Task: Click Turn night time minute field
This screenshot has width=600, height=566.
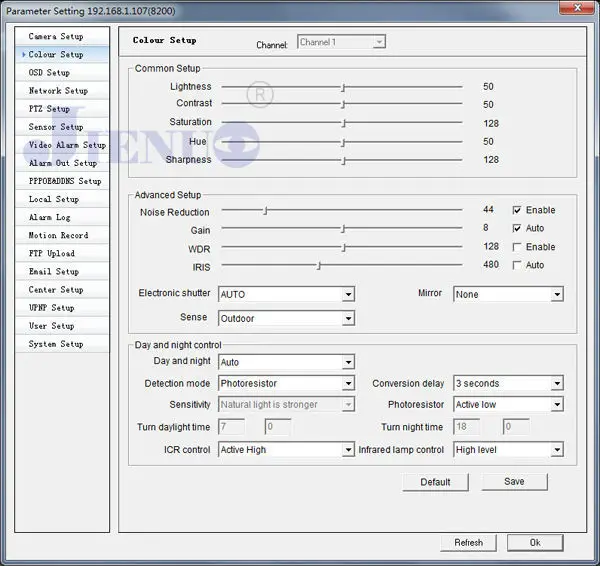Action: (516, 426)
